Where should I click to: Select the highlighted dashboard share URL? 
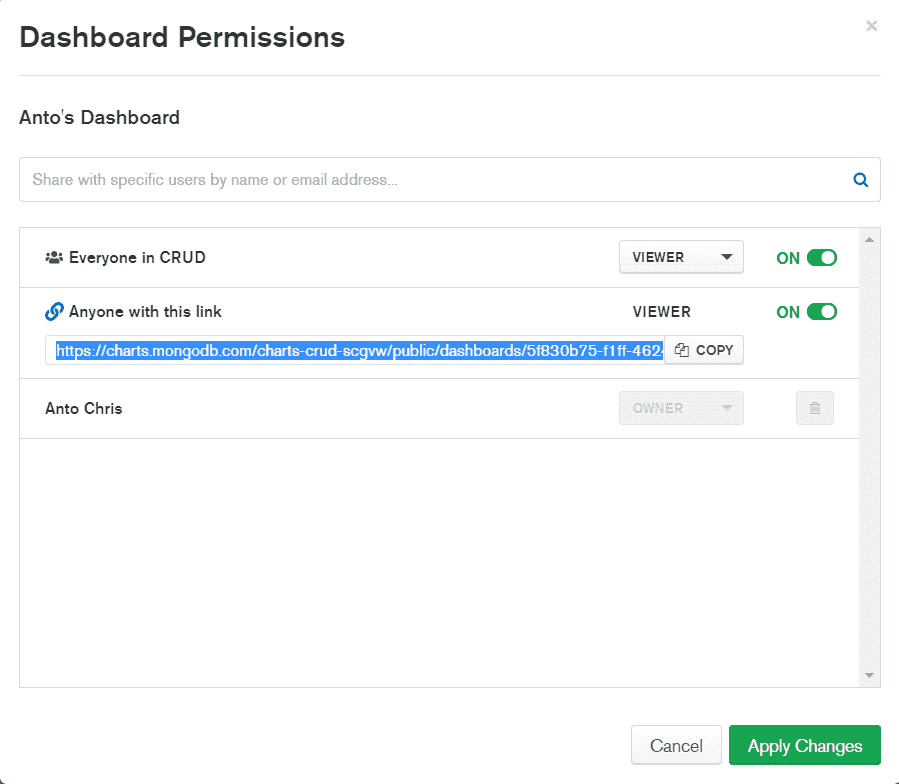[x=360, y=350]
